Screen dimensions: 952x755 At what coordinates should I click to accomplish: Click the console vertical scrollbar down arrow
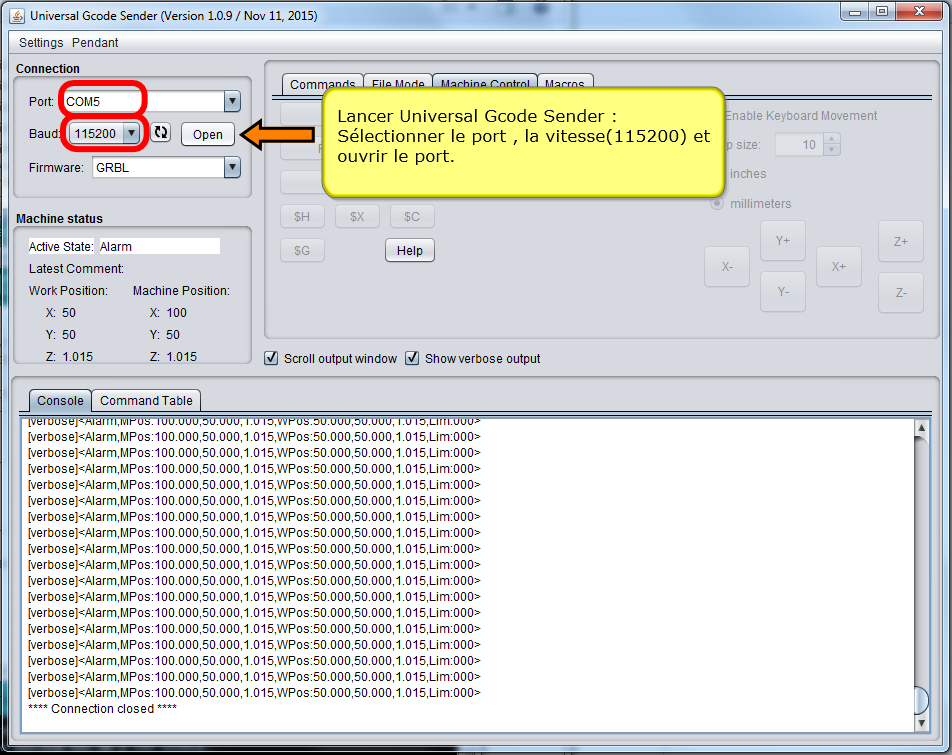click(x=921, y=722)
